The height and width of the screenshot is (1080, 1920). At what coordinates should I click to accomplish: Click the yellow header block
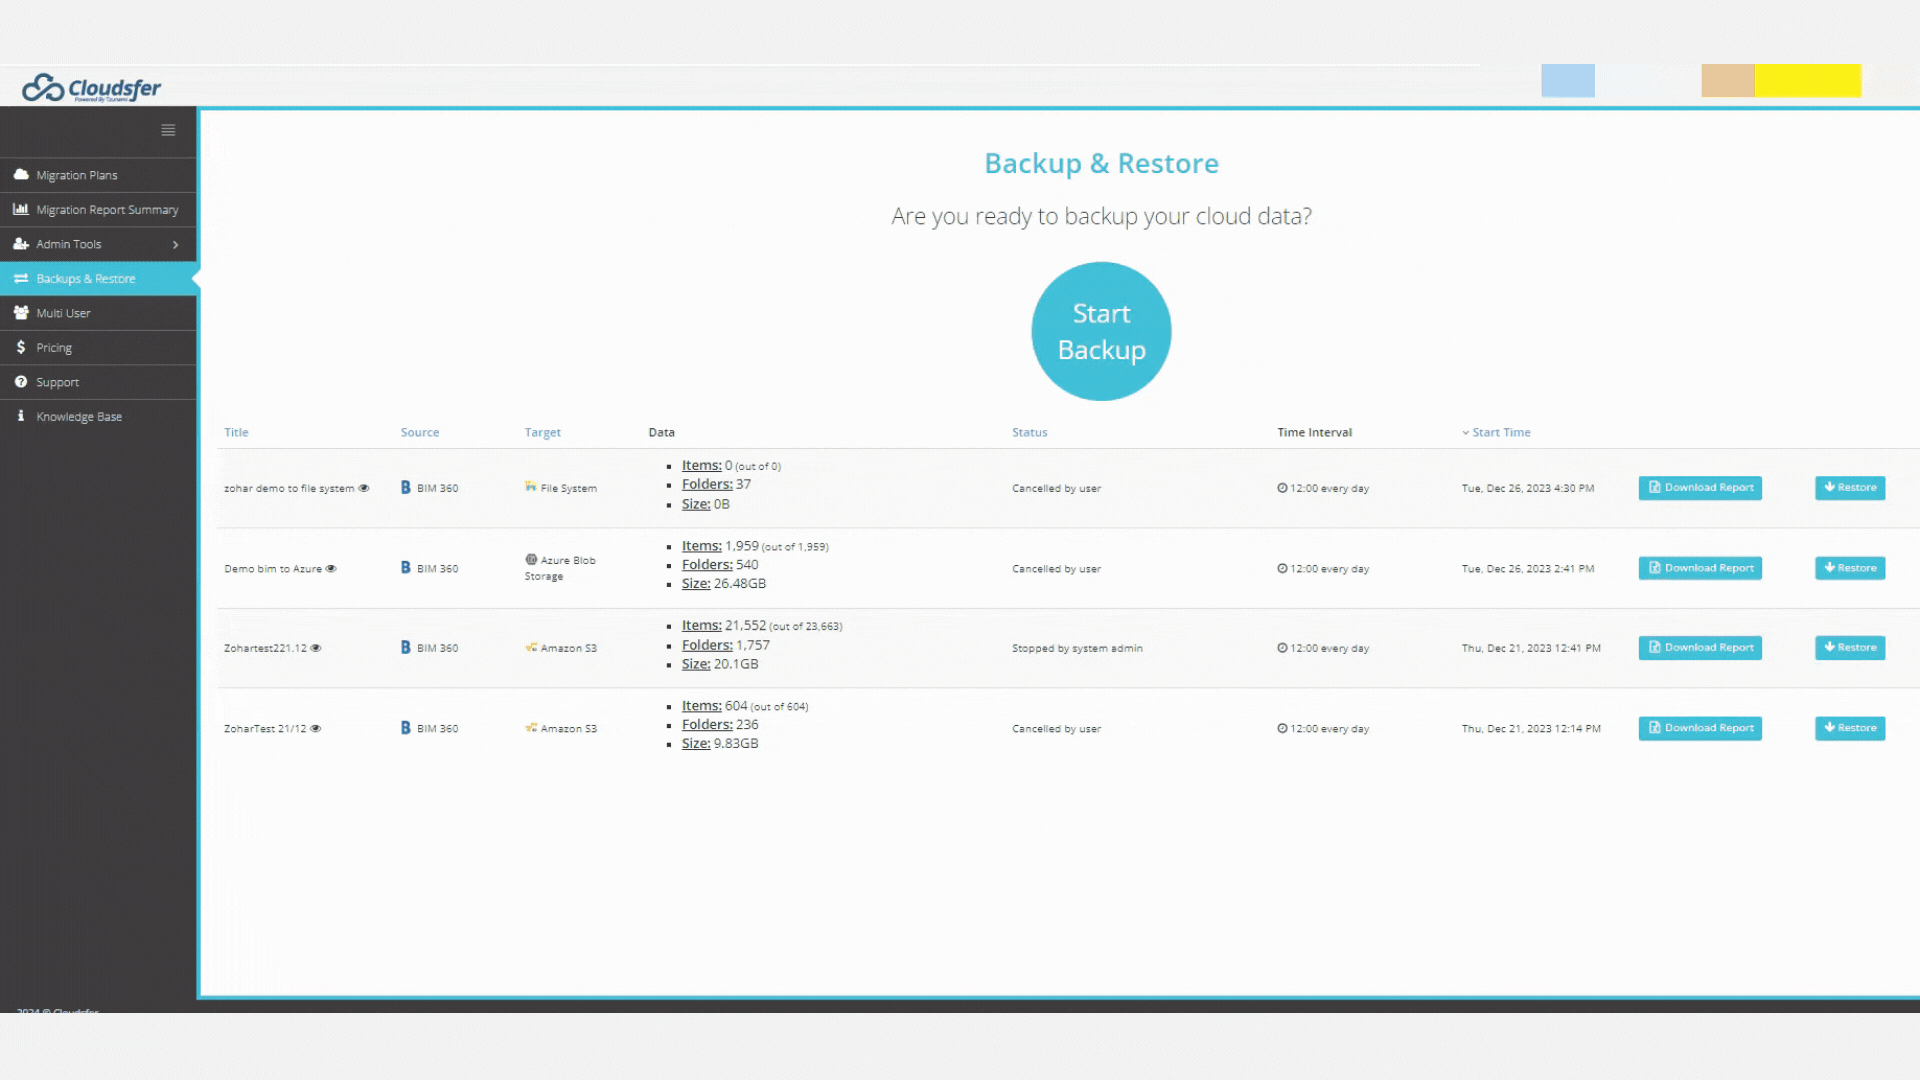1807,80
